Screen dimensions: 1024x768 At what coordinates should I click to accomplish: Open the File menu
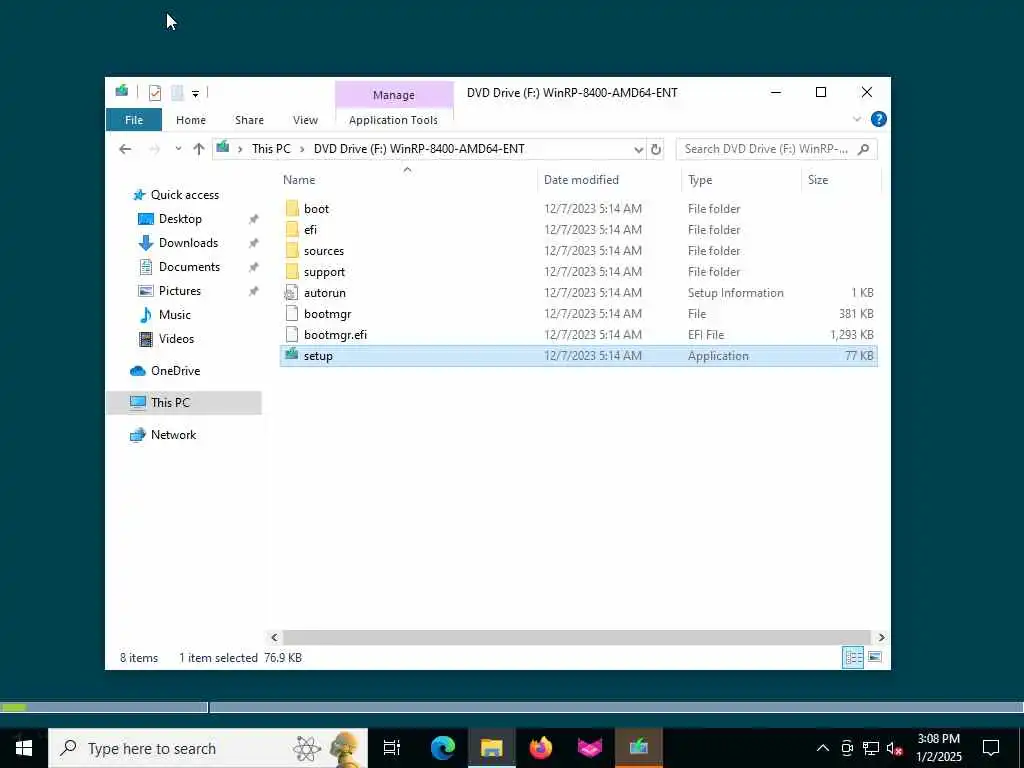[x=134, y=120]
